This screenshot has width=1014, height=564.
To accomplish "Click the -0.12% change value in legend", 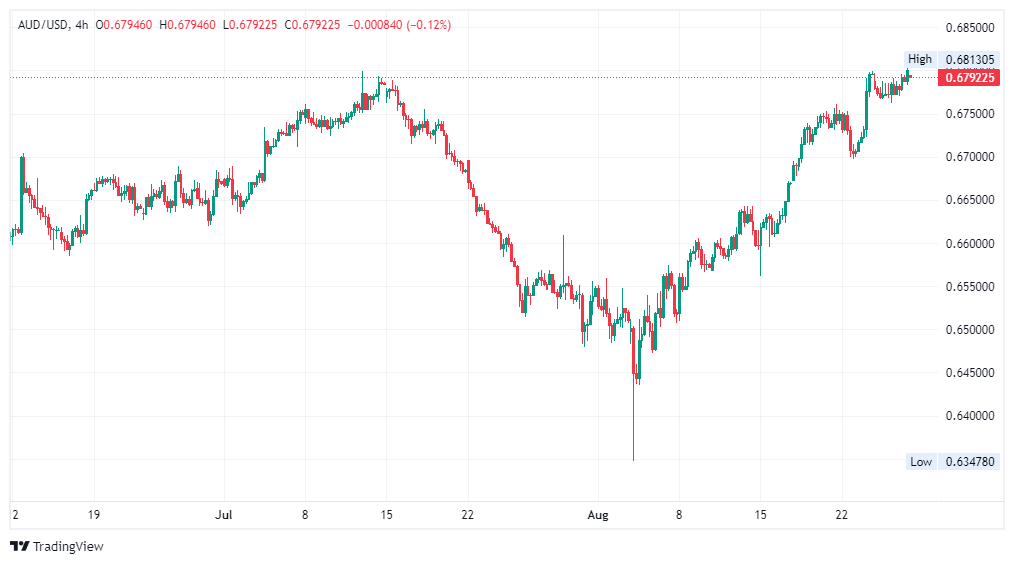I will click(x=429, y=24).
